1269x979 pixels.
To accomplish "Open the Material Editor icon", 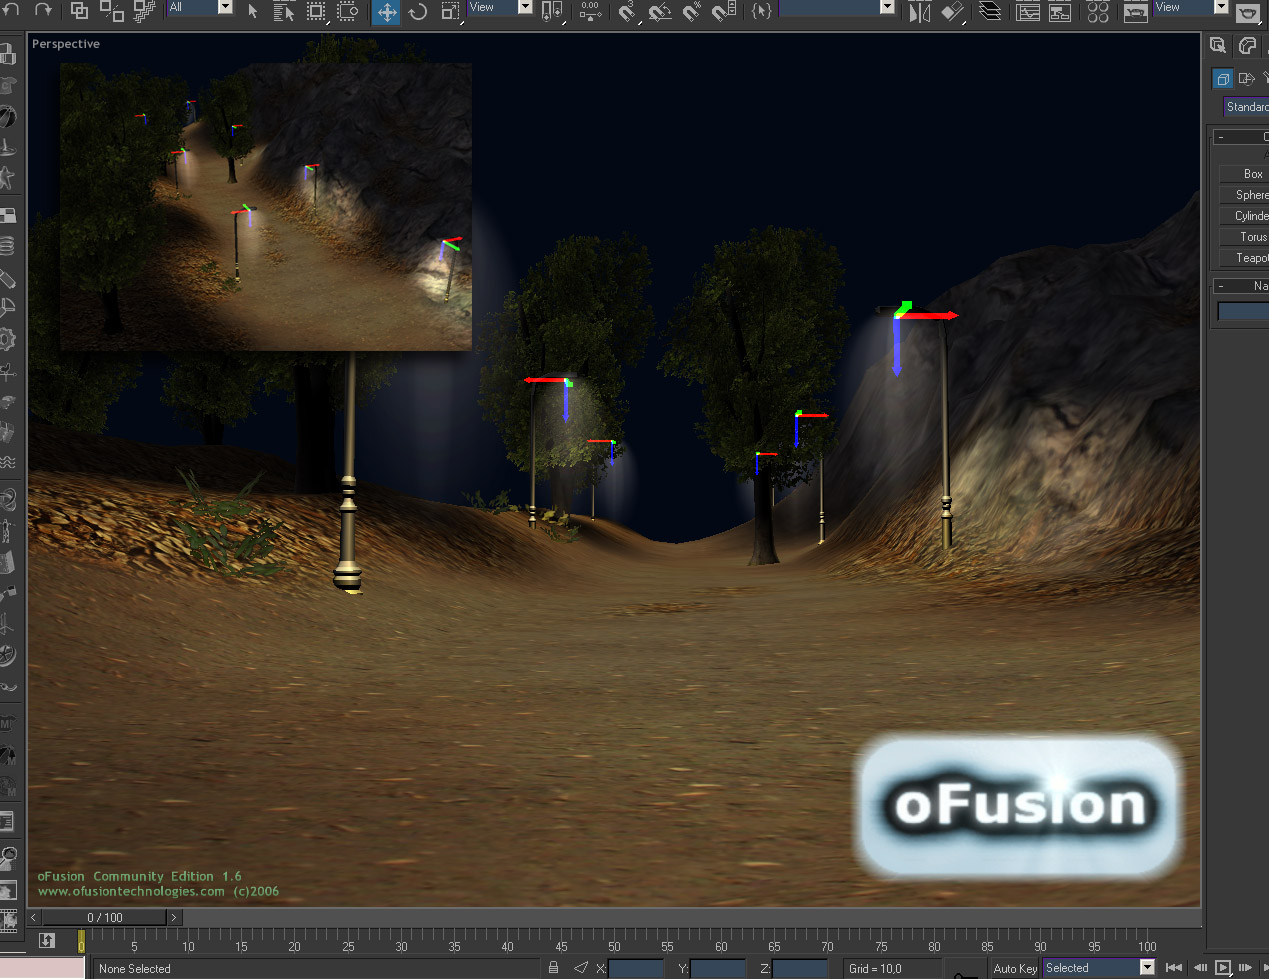I will pos(1098,11).
